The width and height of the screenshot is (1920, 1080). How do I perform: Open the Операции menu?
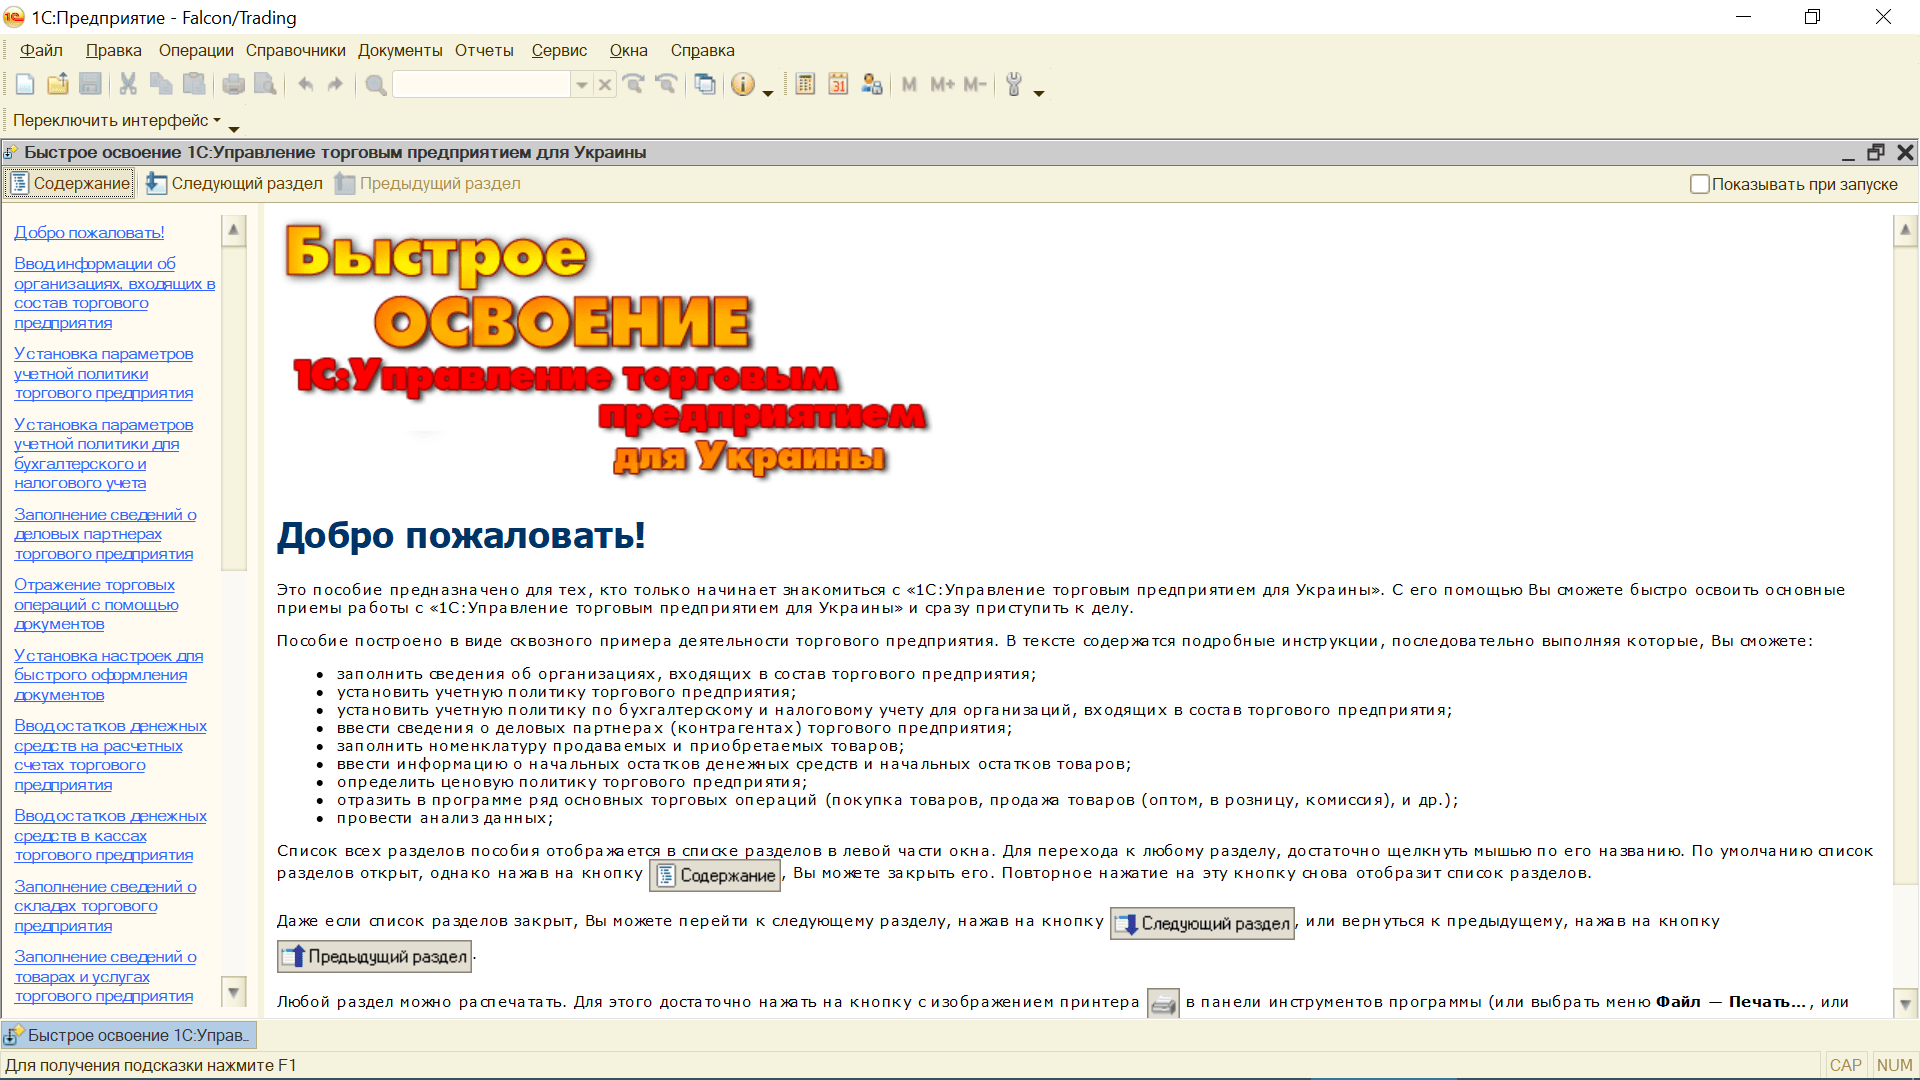tap(196, 50)
